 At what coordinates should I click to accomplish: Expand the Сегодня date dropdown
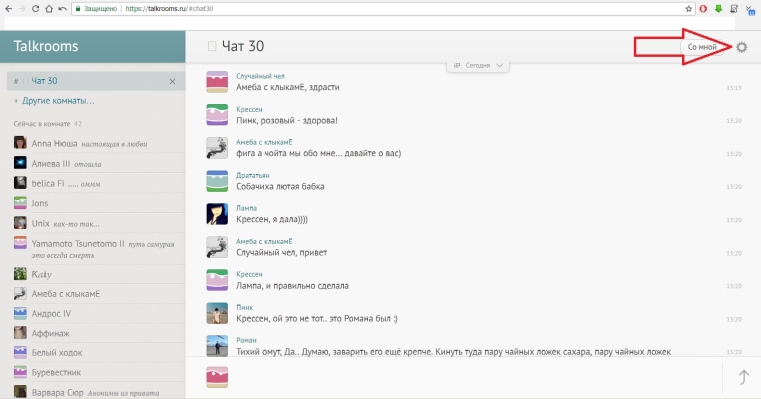point(478,65)
